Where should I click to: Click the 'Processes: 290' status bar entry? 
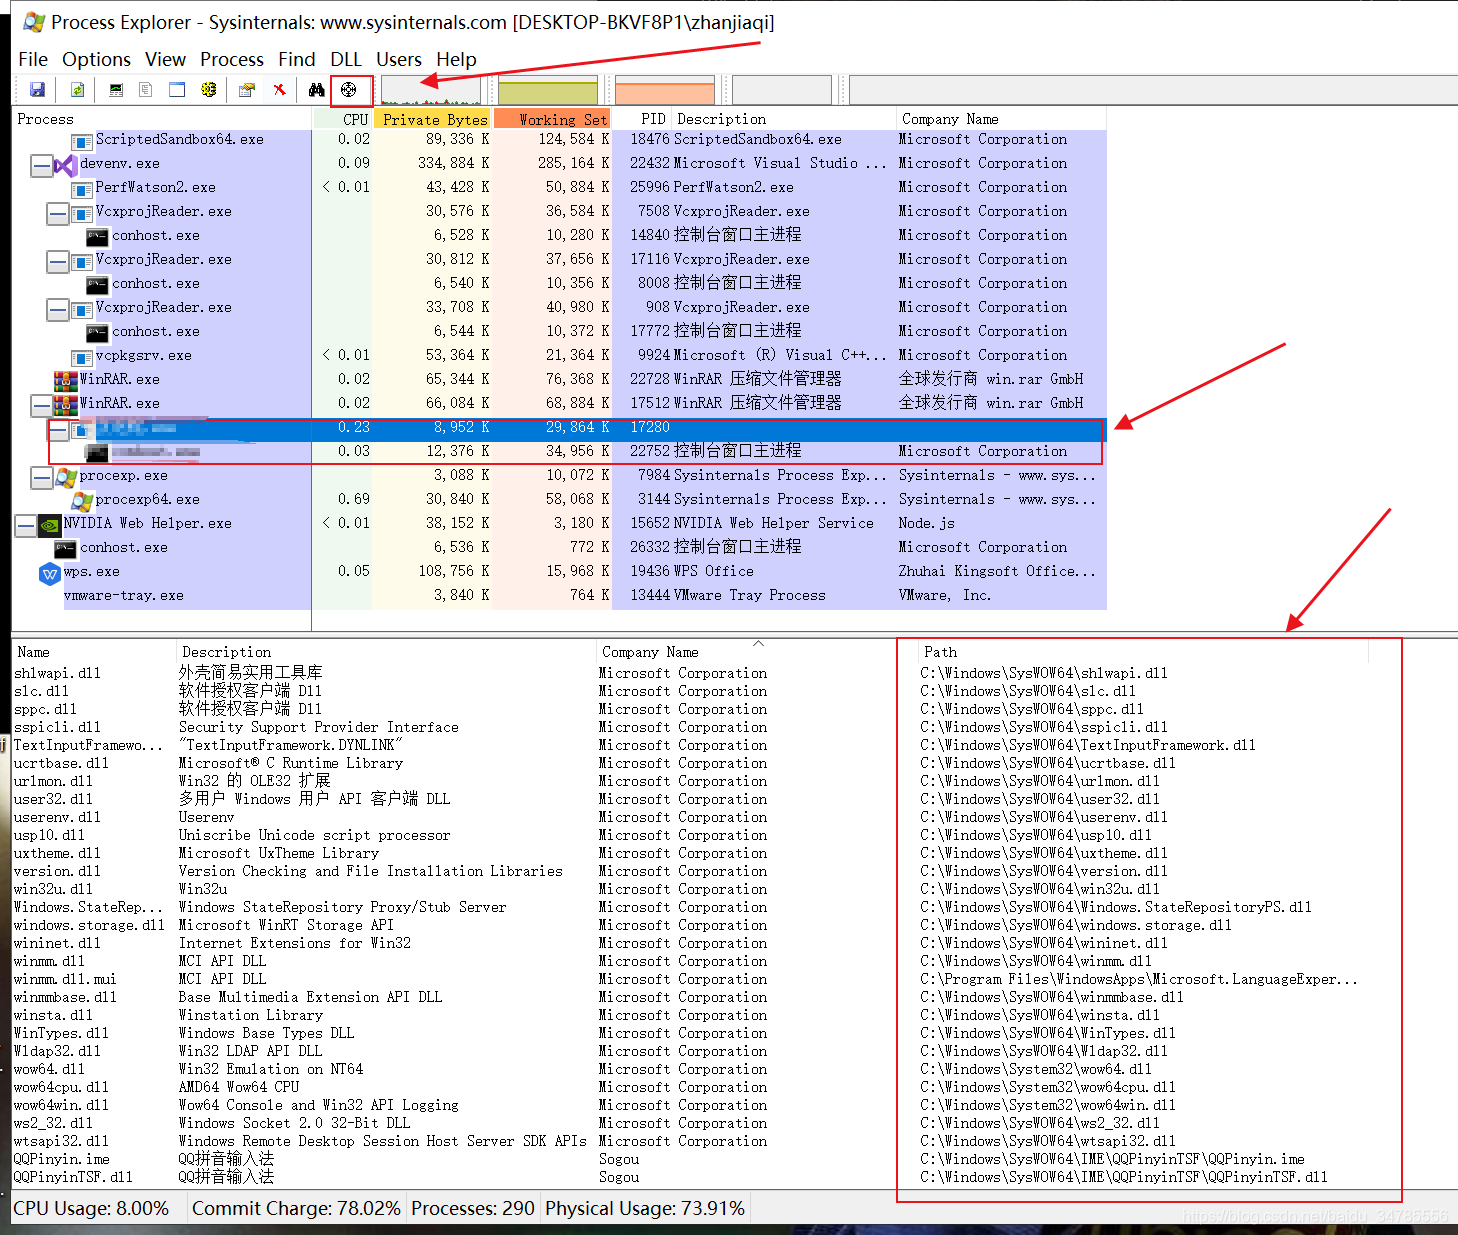click(x=473, y=1208)
